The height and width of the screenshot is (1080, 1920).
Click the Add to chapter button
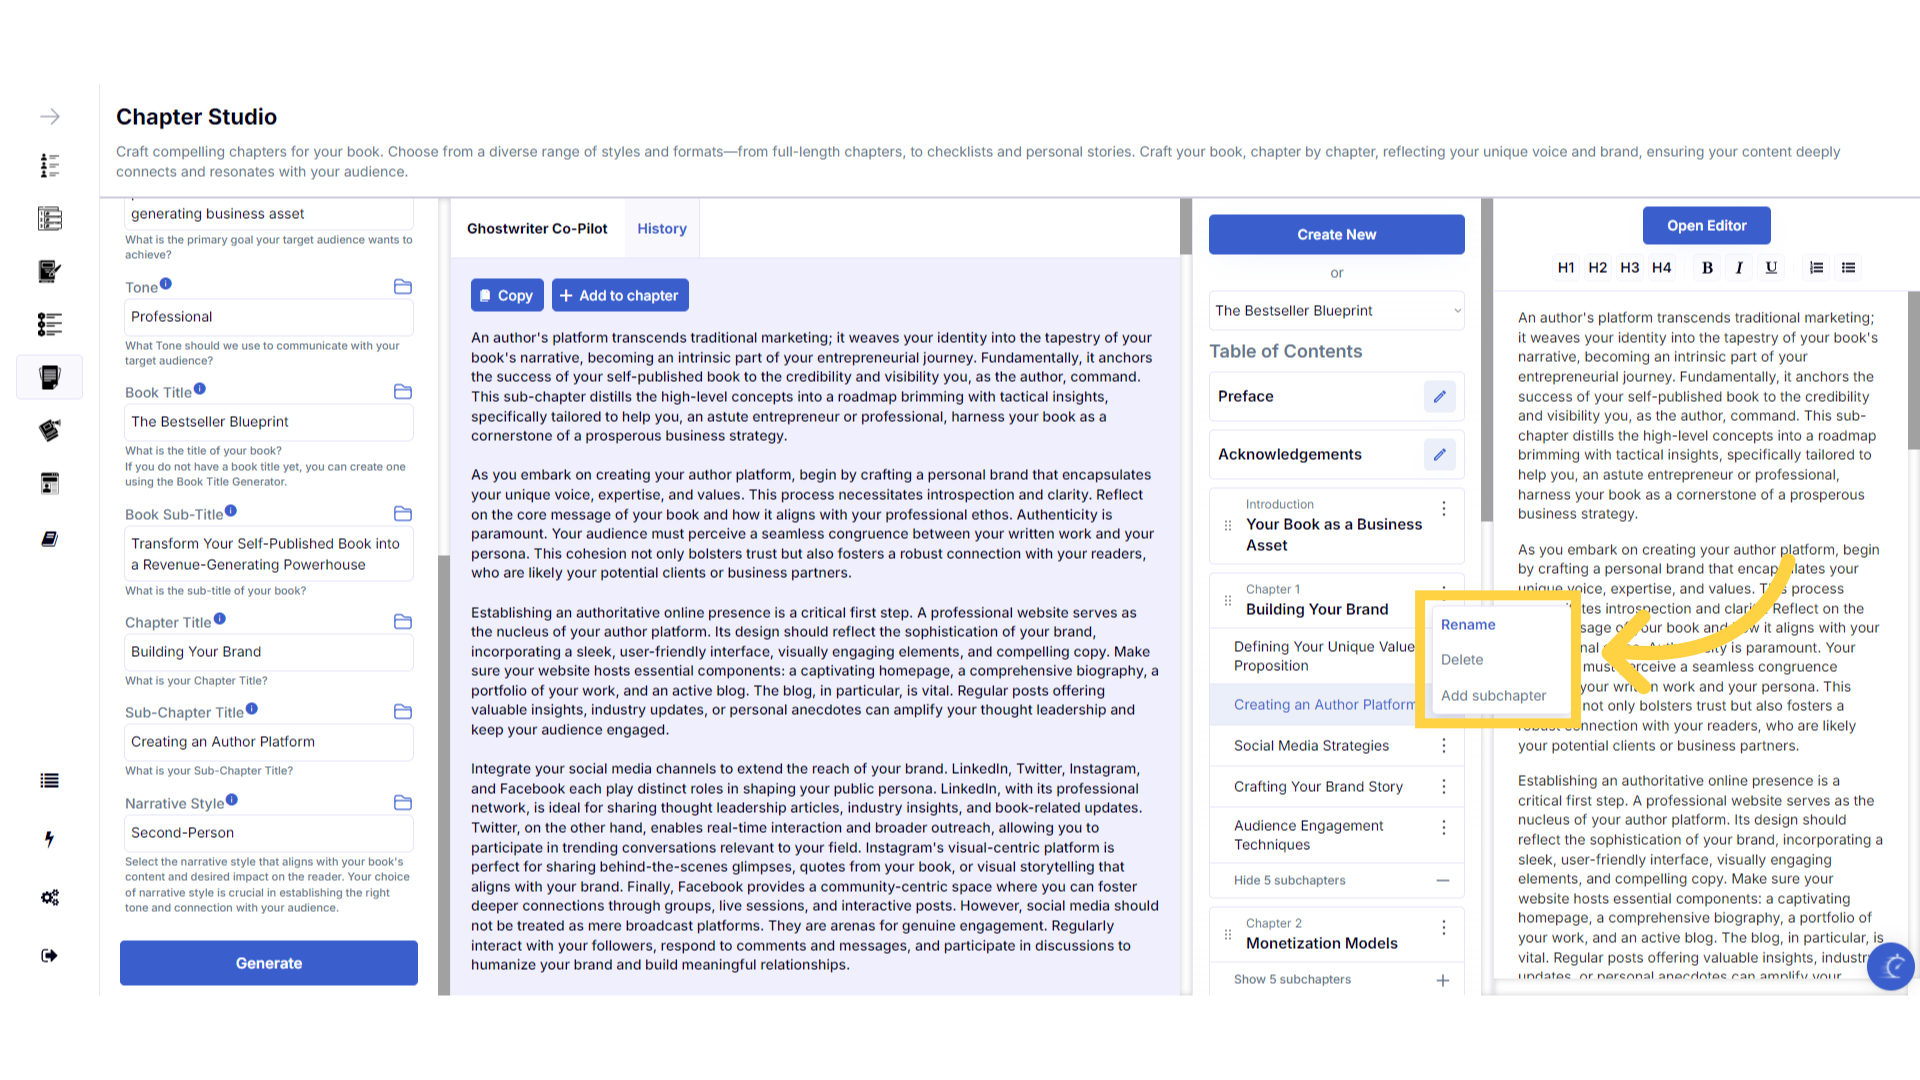(x=620, y=296)
